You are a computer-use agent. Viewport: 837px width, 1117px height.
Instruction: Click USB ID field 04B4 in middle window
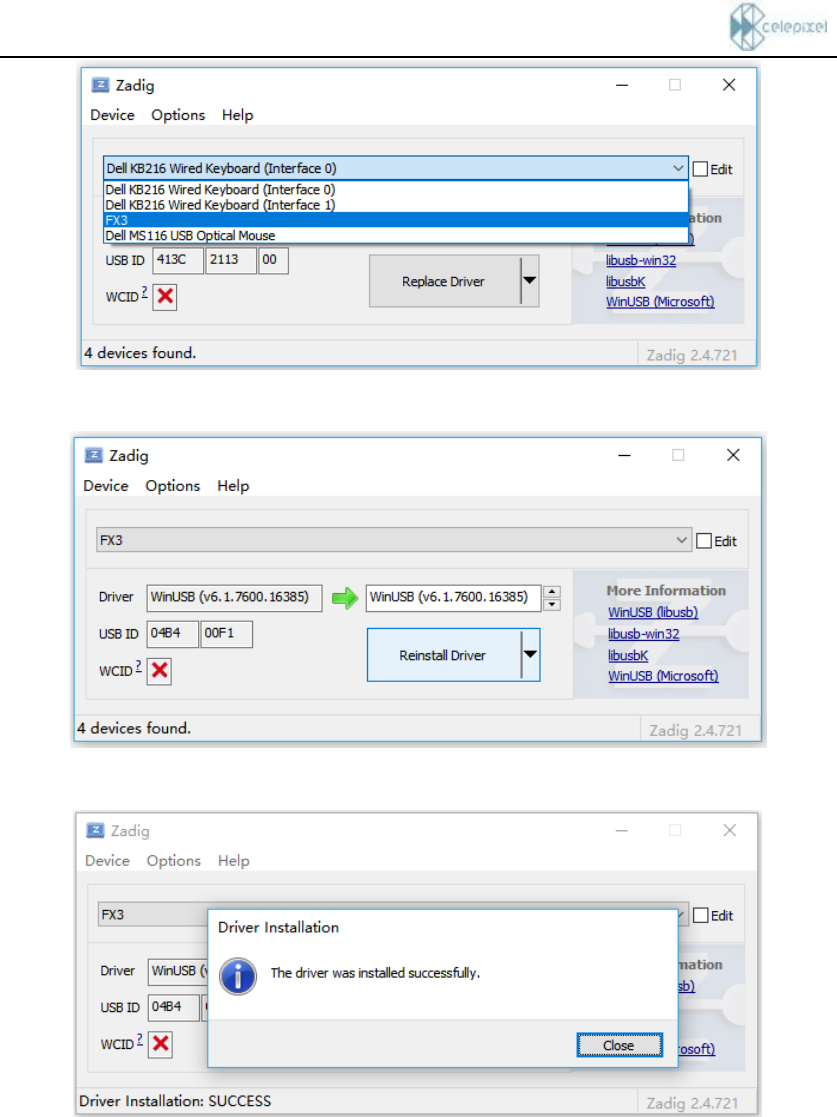[172, 634]
